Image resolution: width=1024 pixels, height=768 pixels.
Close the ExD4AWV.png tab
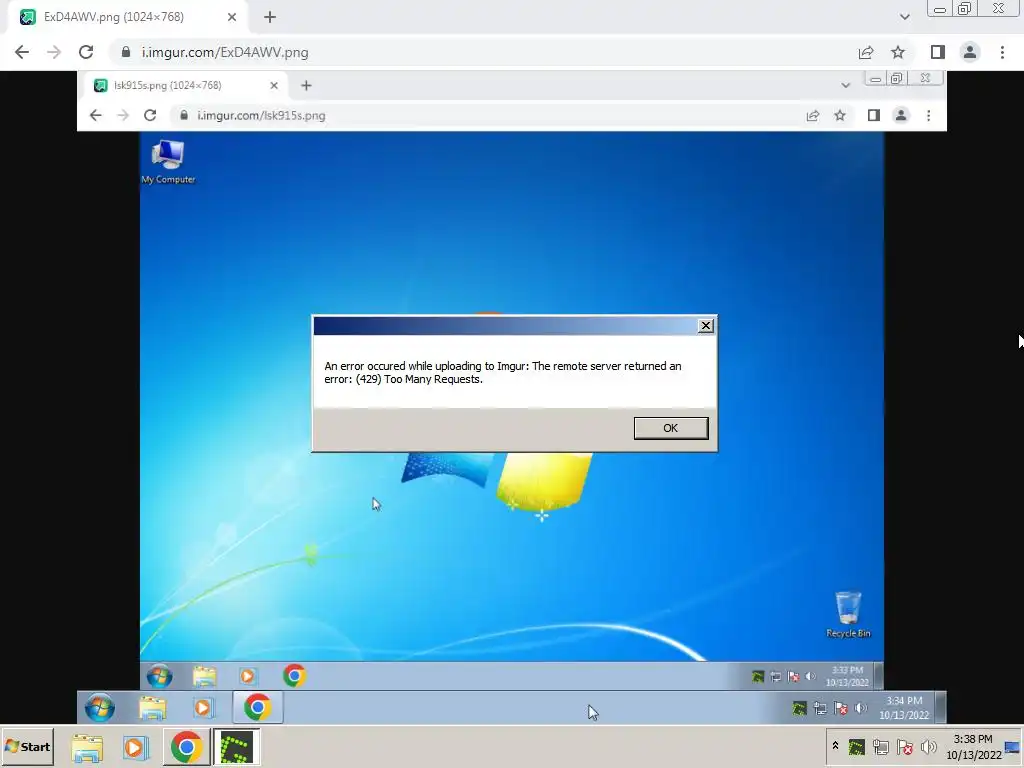tap(232, 17)
